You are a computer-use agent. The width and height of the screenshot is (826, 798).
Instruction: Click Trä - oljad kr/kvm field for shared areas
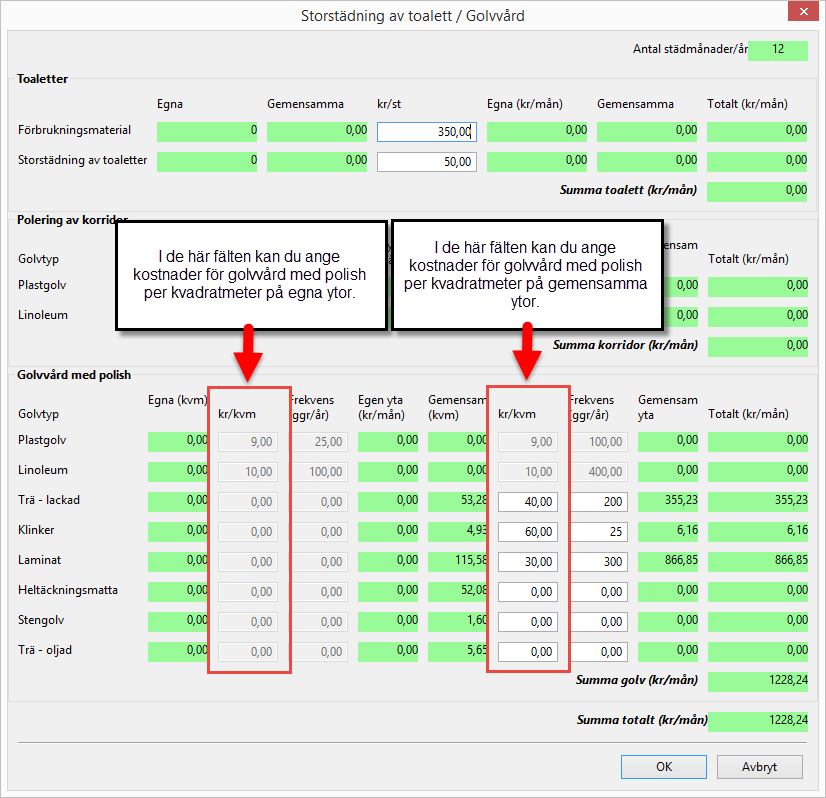[x=528, y=651]
